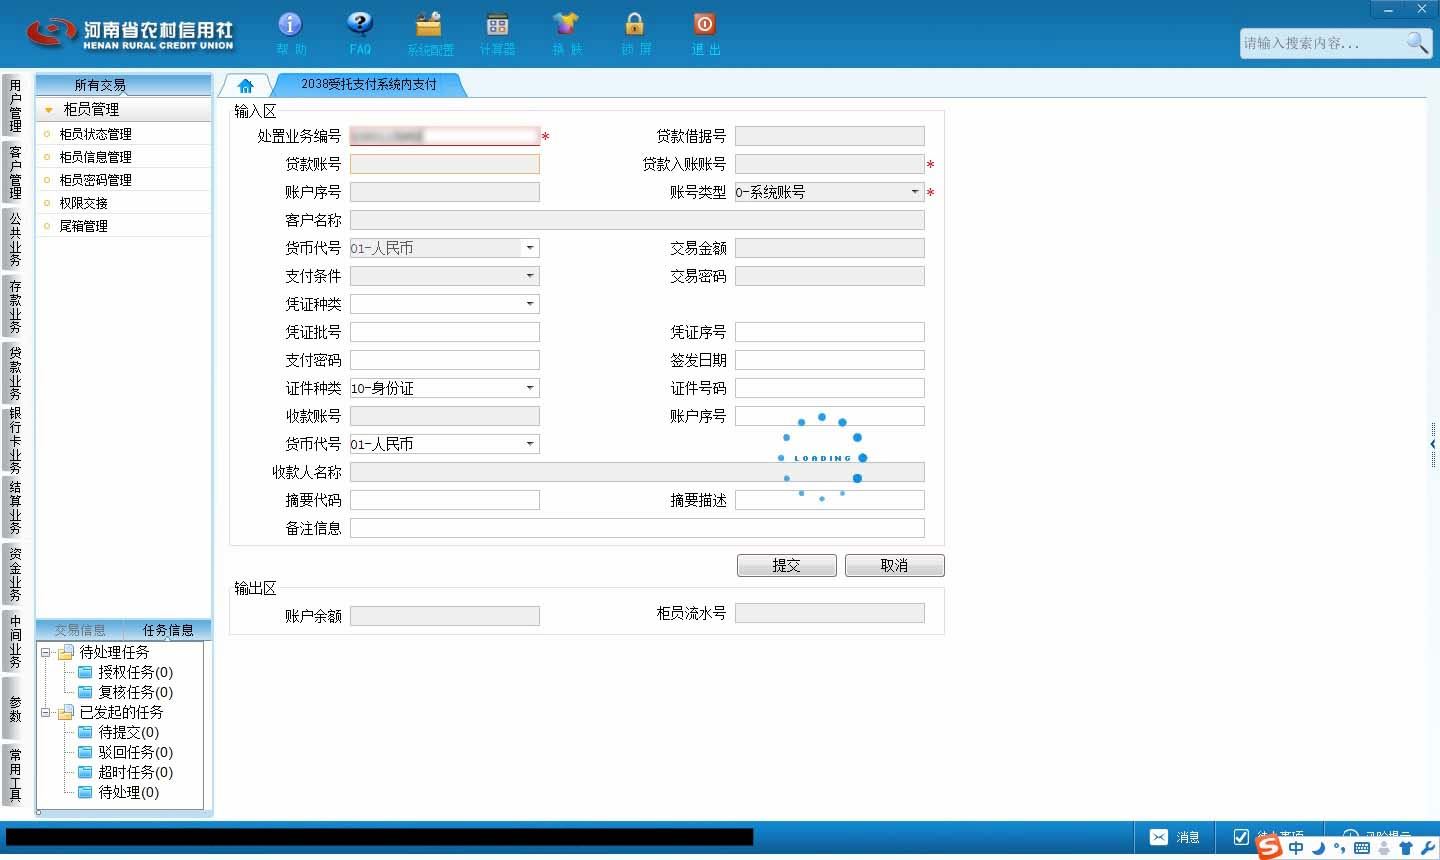
Task: Open 尾箱管理 menu item
Action: coord(83,226)
